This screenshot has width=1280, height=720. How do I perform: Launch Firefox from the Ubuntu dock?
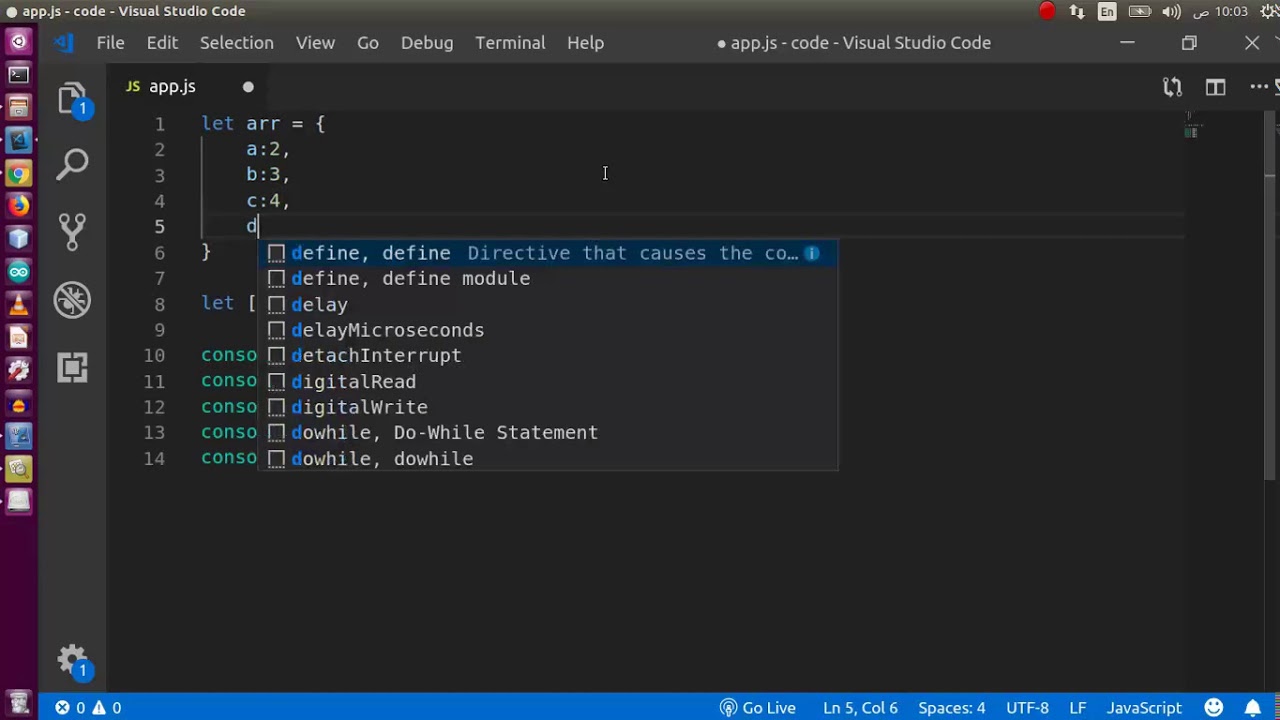click(x=18, y=206)
